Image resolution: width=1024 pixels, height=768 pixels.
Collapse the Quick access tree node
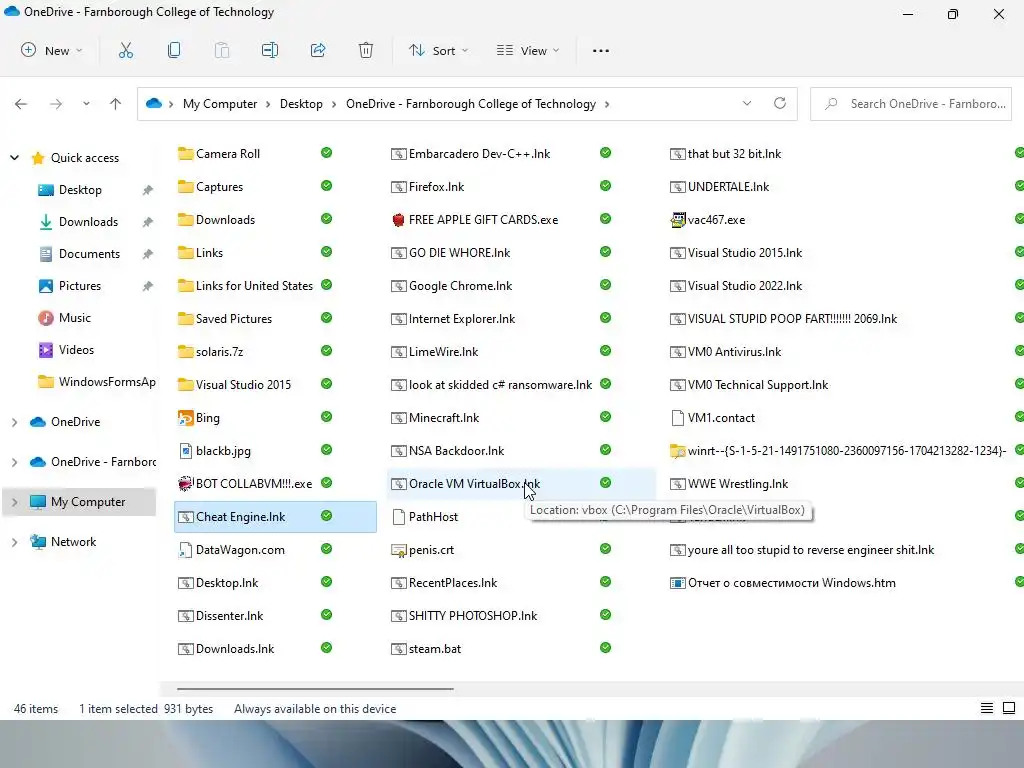[14, 157]
